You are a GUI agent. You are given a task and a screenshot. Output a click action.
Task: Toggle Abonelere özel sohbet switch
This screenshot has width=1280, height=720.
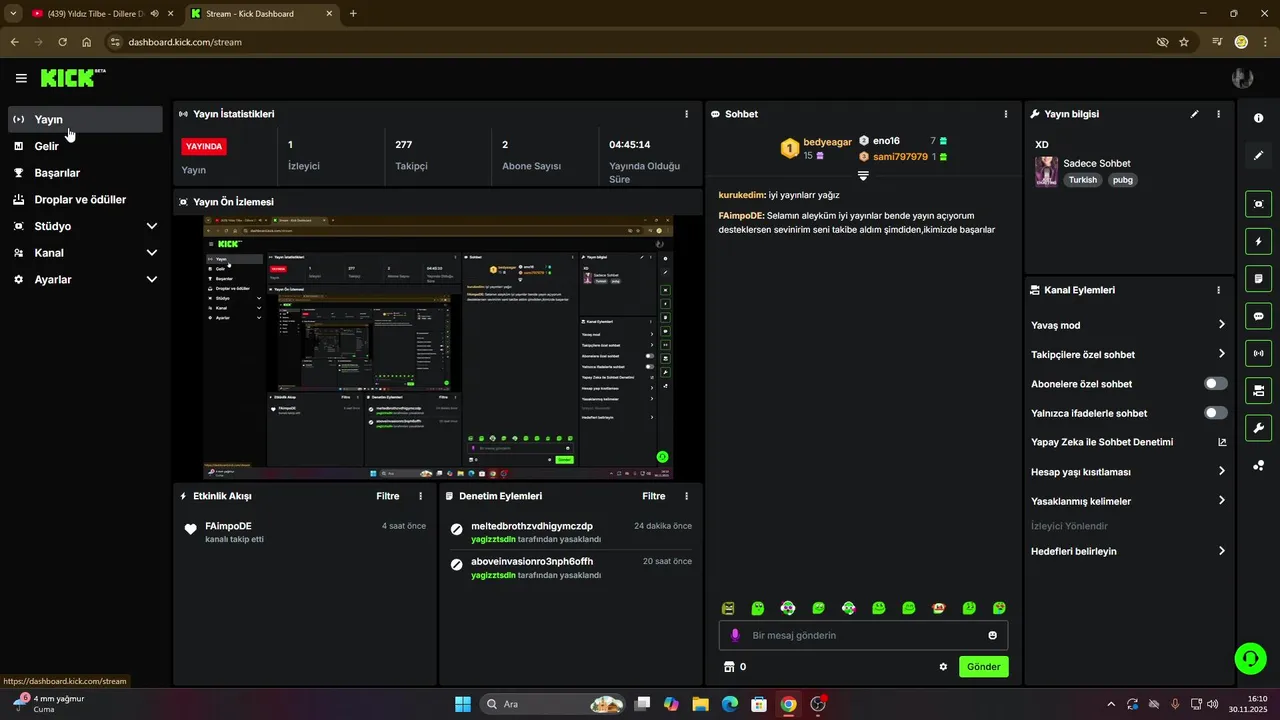[1216, 384]
